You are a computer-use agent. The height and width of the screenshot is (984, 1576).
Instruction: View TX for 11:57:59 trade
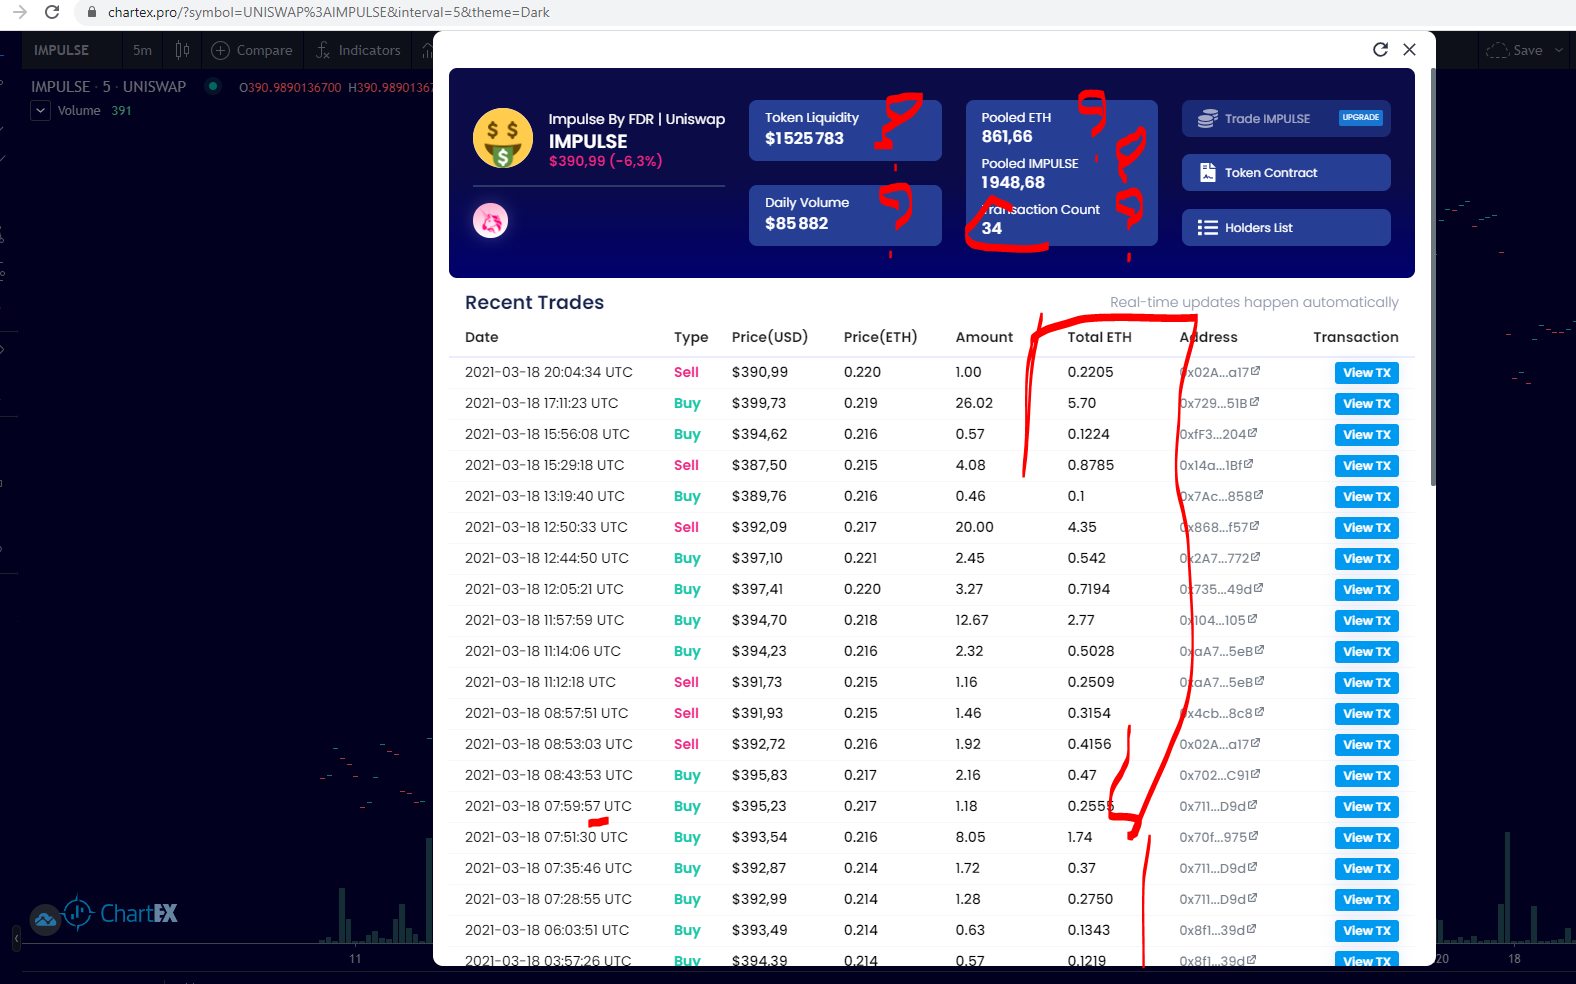pos(1367,621)
